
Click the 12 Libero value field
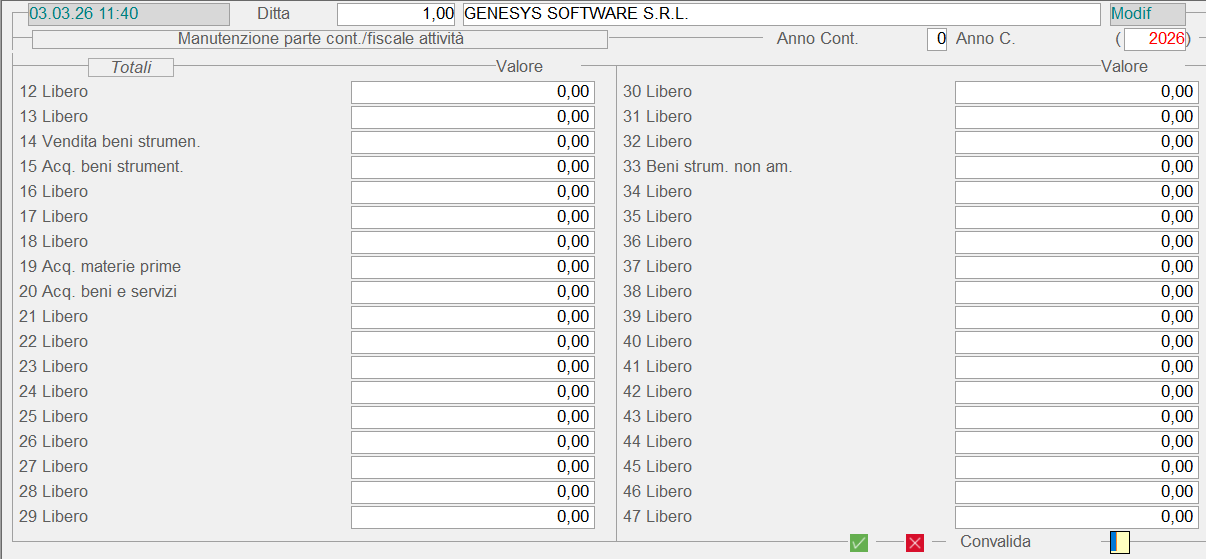(472, 92)
